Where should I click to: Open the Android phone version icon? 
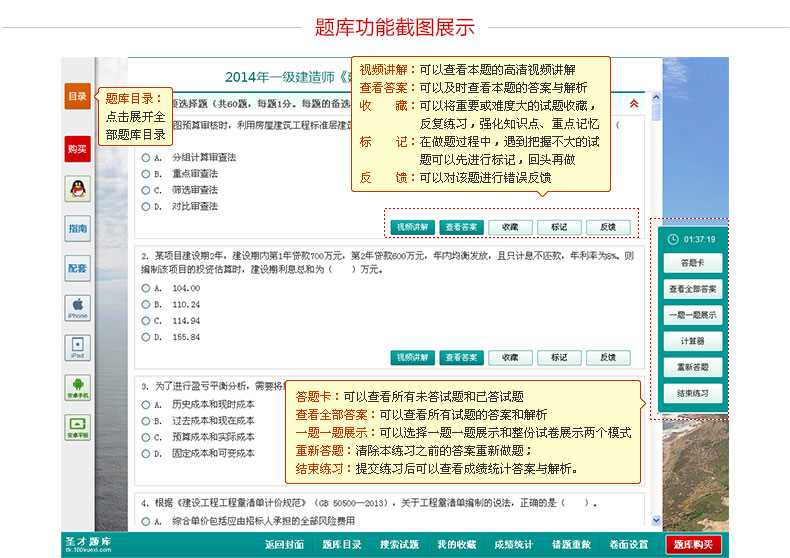coord(77,387)
